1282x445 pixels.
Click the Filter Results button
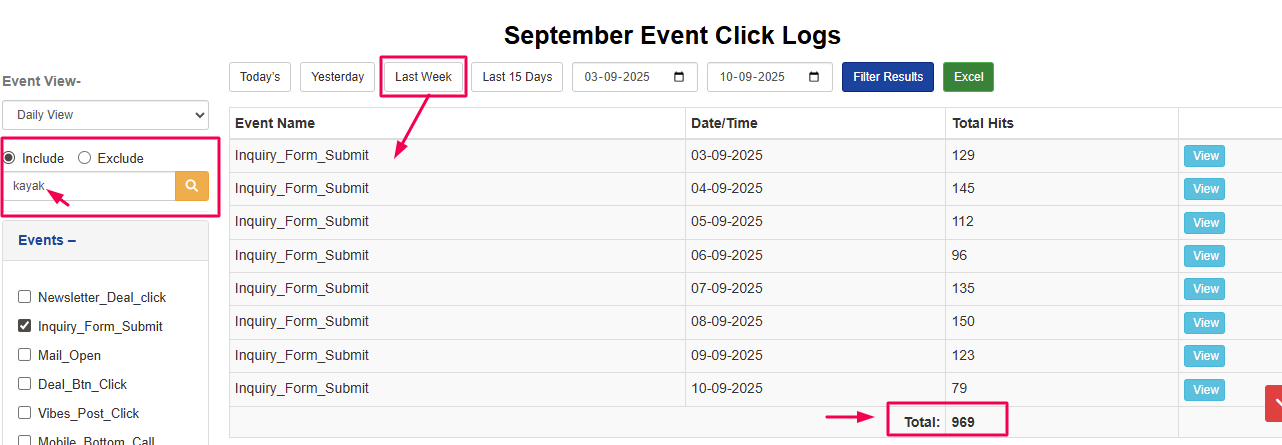click(888, 77)
